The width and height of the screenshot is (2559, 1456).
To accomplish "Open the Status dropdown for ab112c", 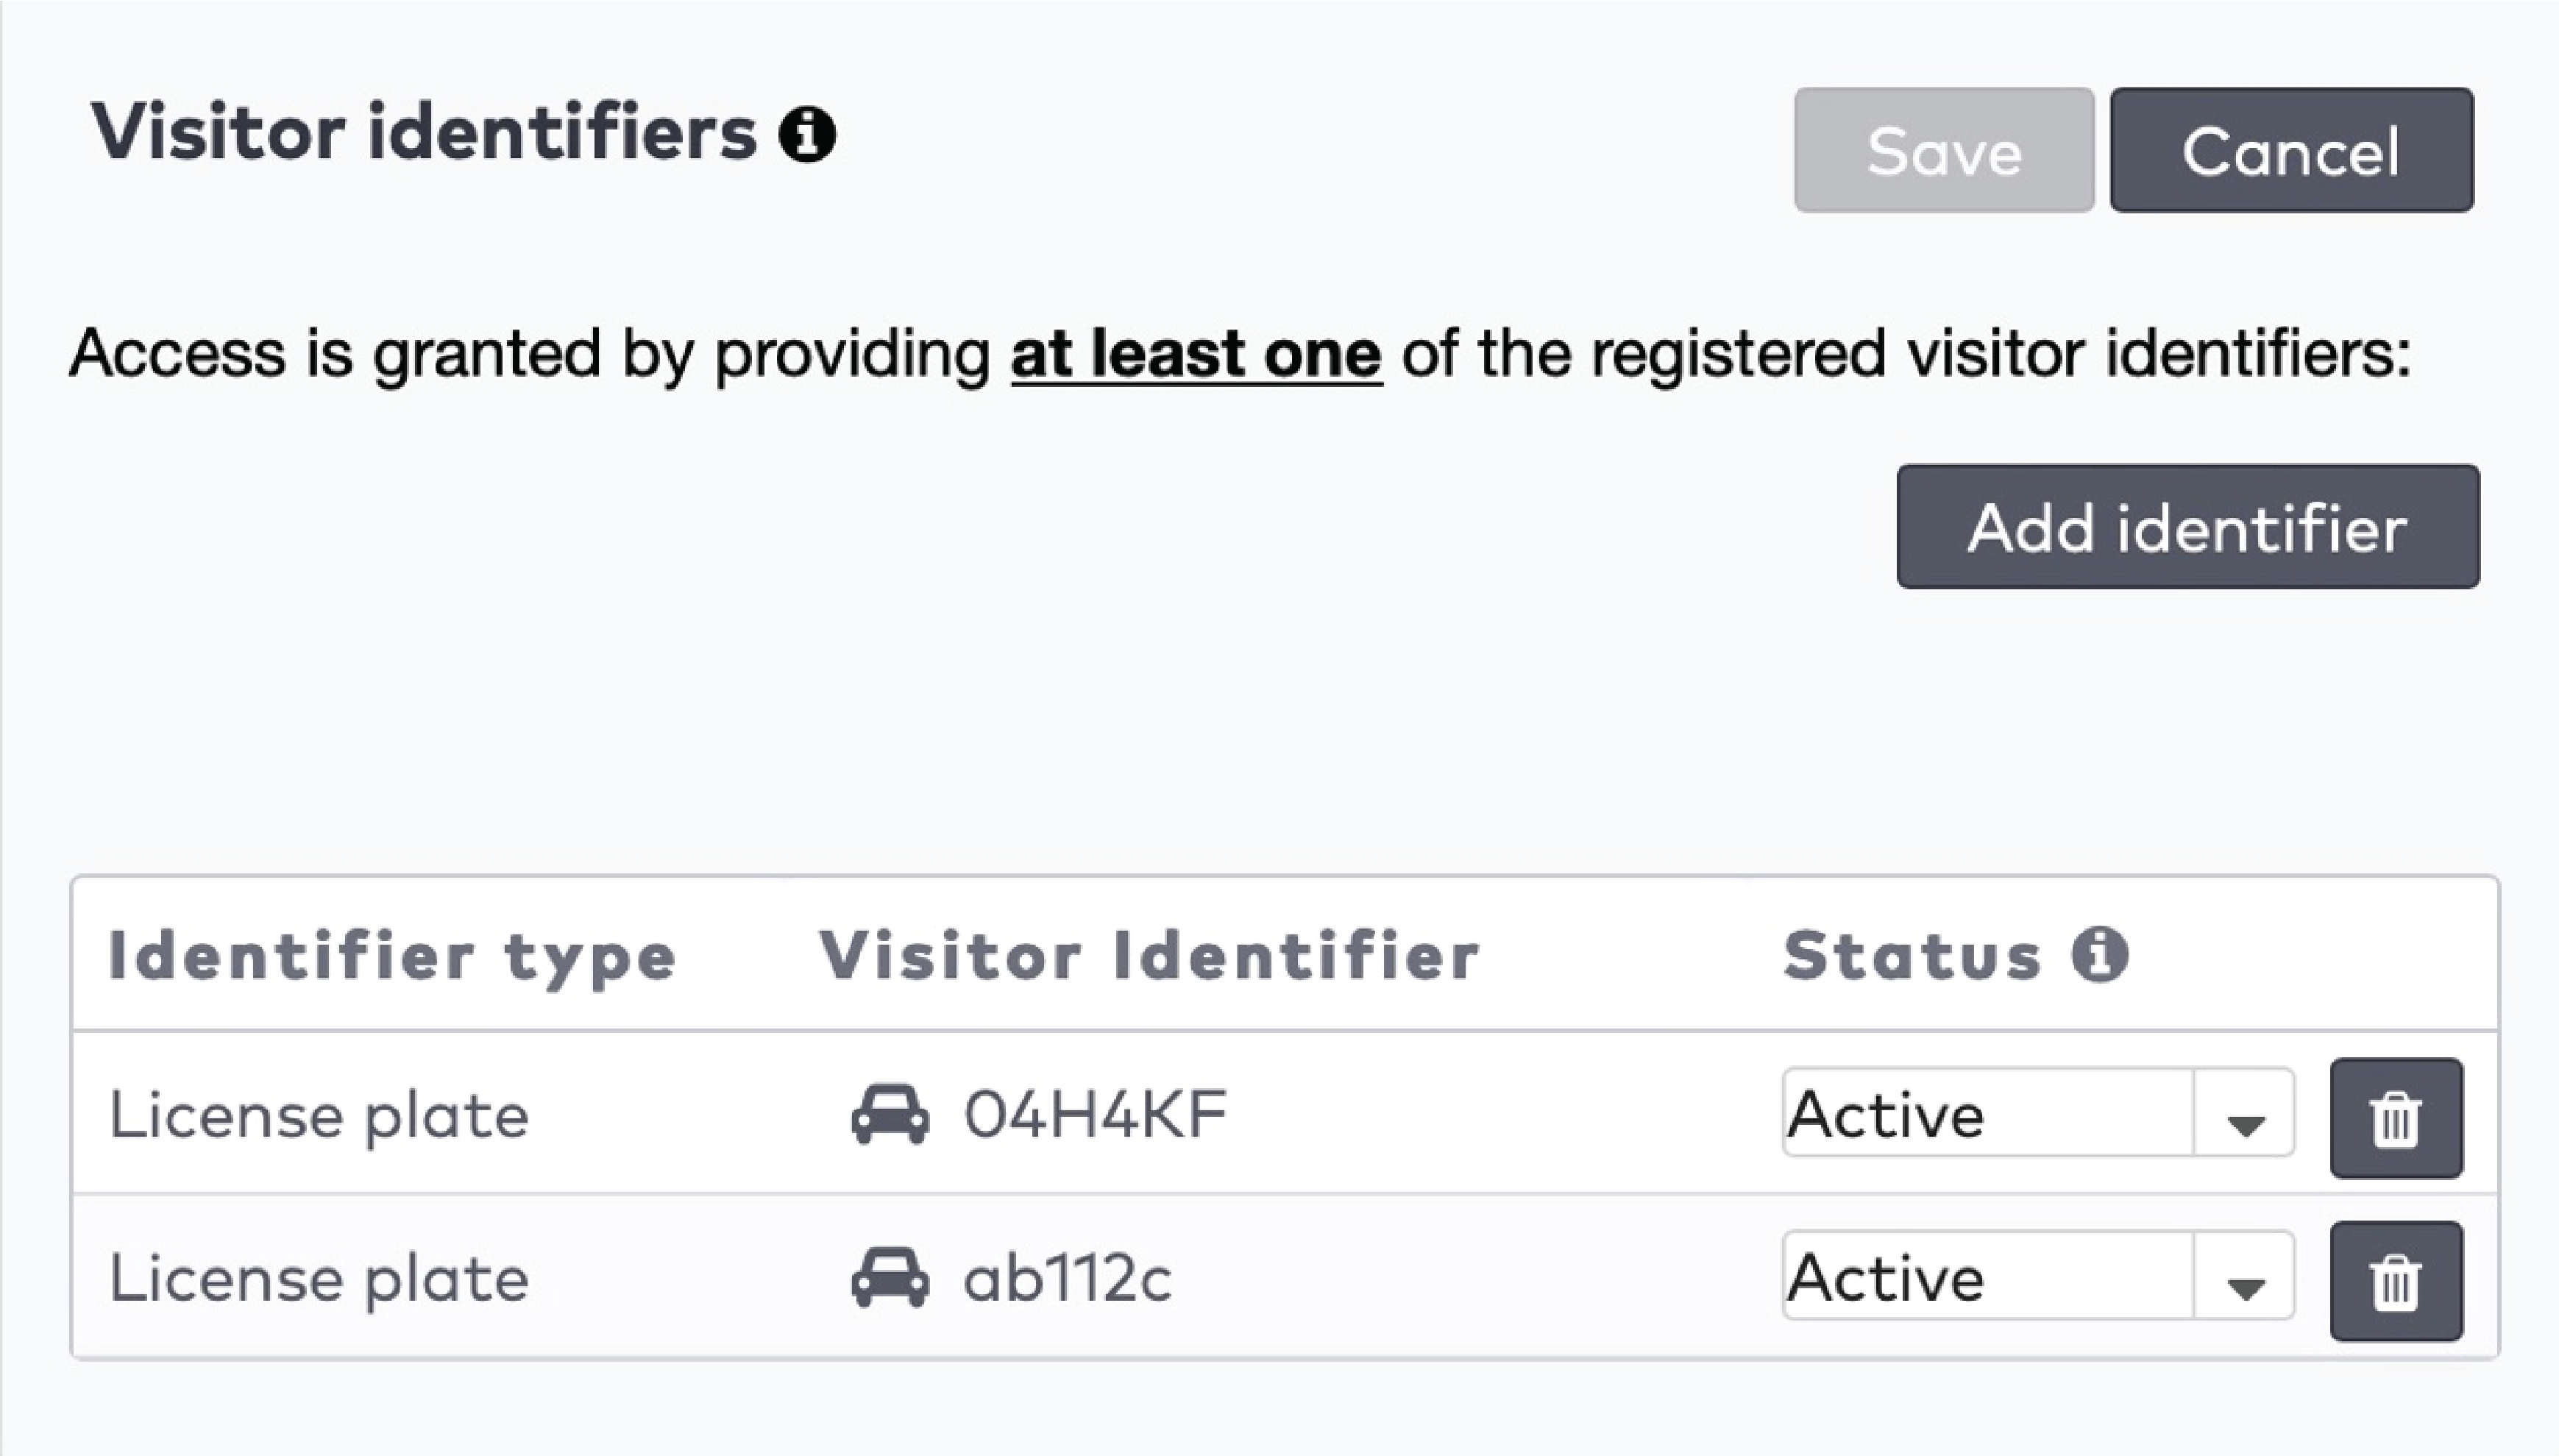I will [x=2245, y=1281].
